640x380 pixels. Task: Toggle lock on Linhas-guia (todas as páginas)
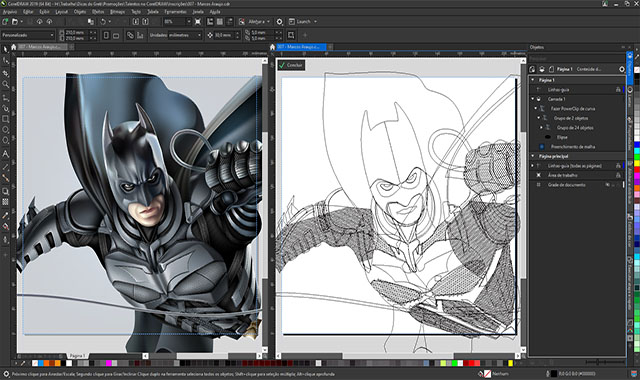click(x=618, y=166)
